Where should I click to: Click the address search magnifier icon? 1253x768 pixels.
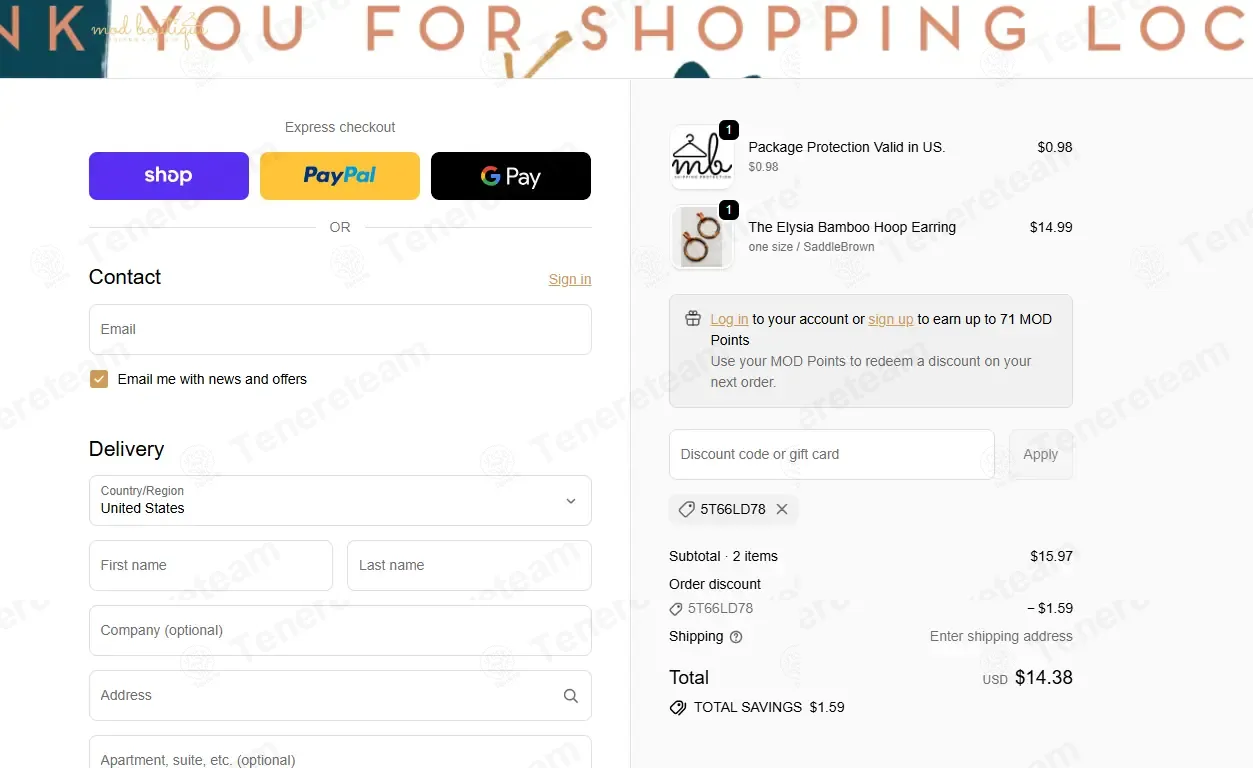570,696
